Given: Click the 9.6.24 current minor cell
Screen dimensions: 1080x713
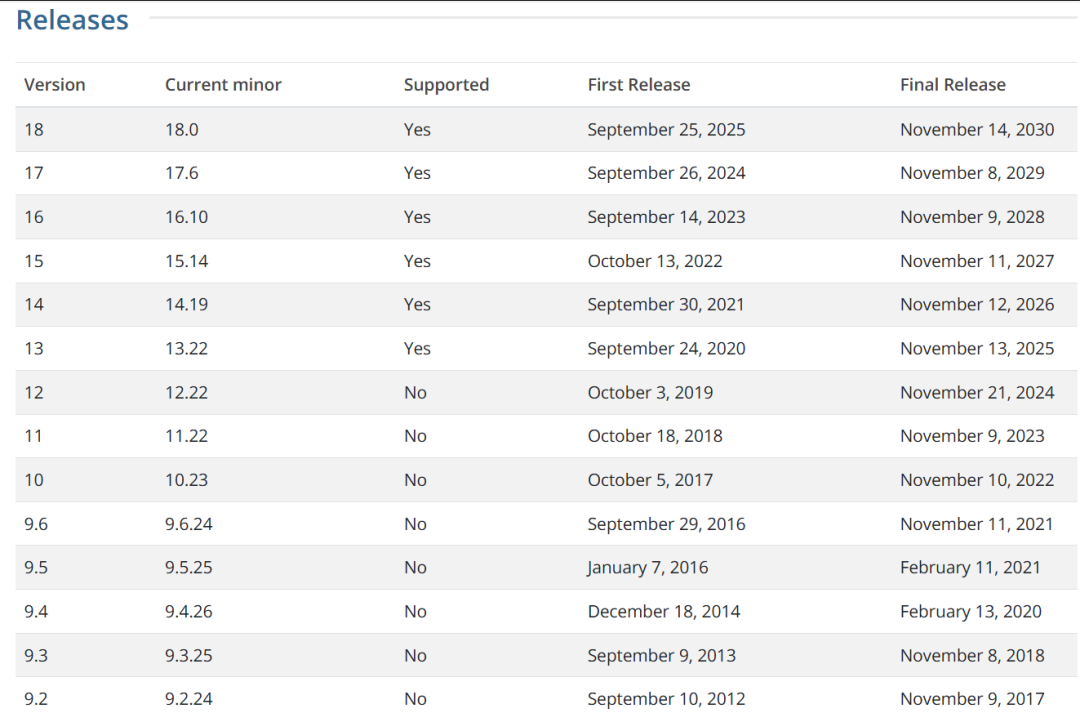Looking at the screenshot, I should 189,524.
